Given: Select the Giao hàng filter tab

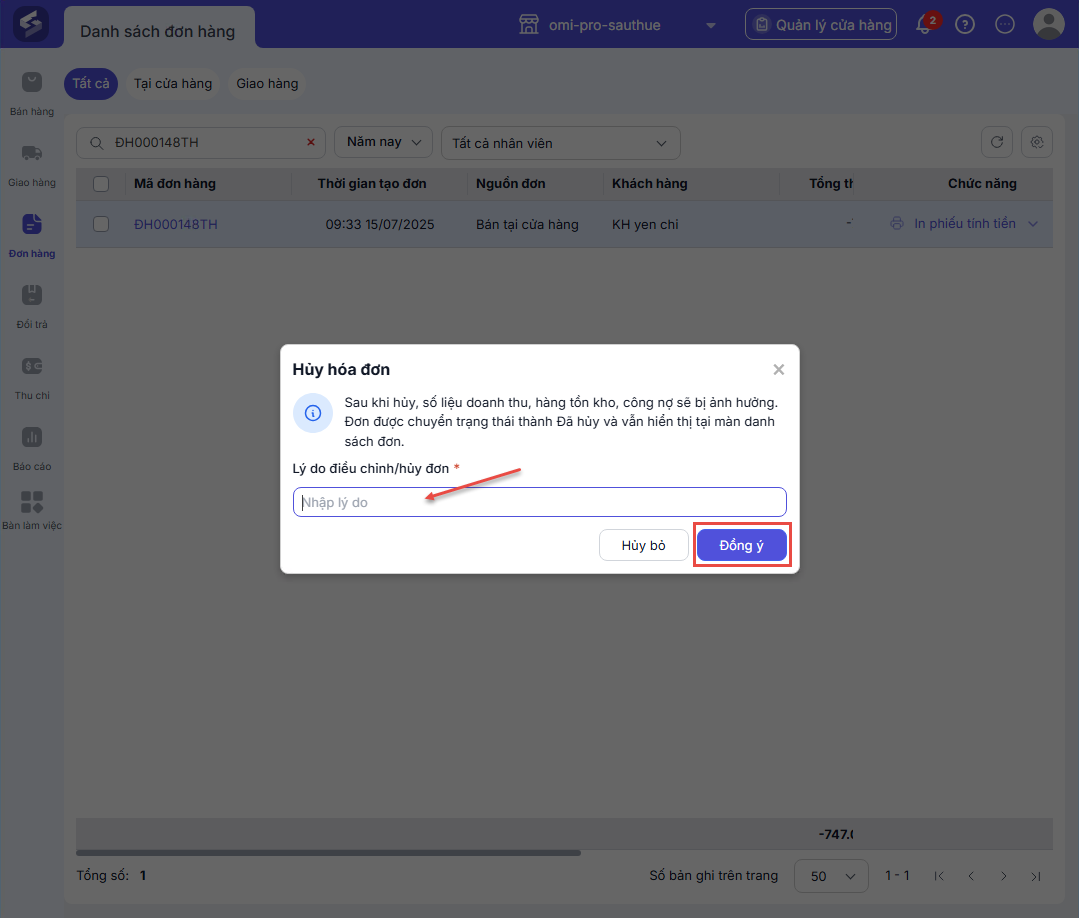Looking at the screenshot, I should [267, 83].
